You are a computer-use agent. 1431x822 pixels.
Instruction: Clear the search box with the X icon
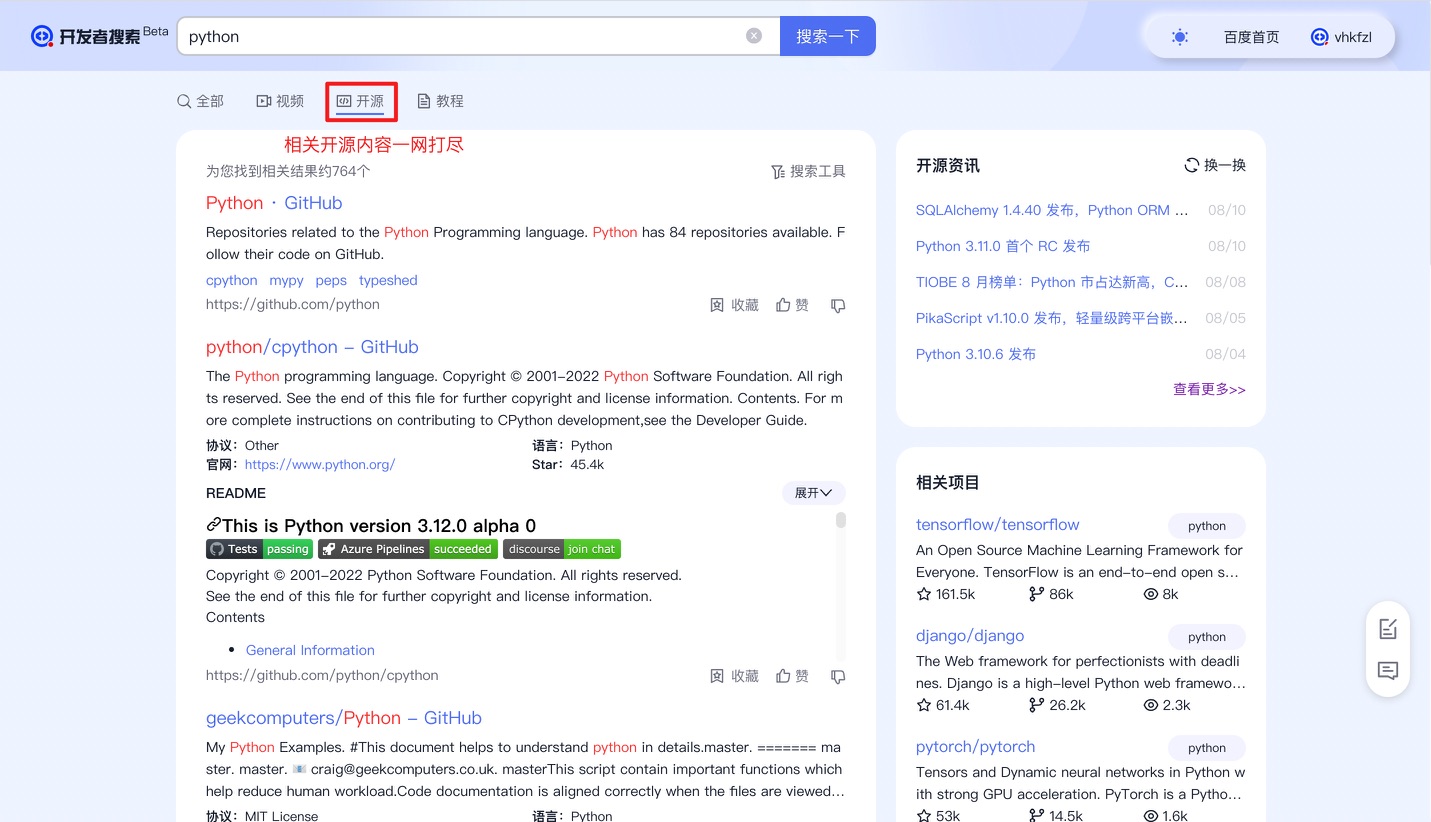click(754, 36)
